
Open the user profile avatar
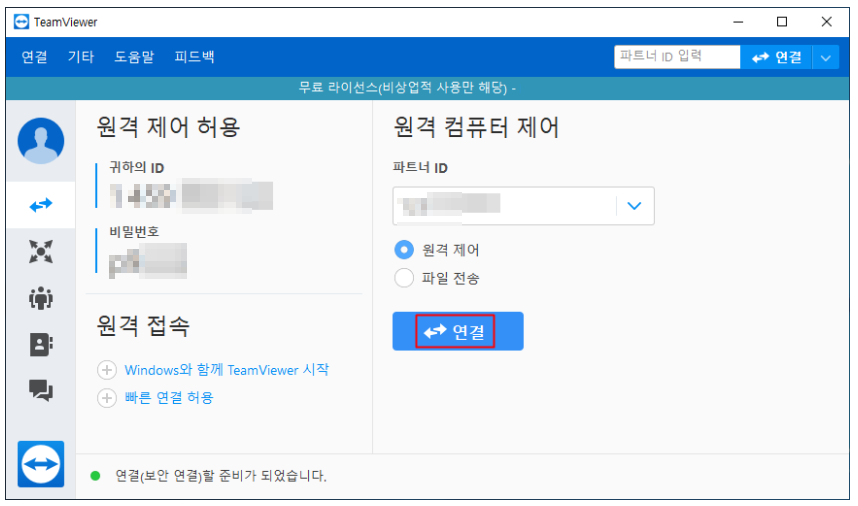click(x=41, y=141)
